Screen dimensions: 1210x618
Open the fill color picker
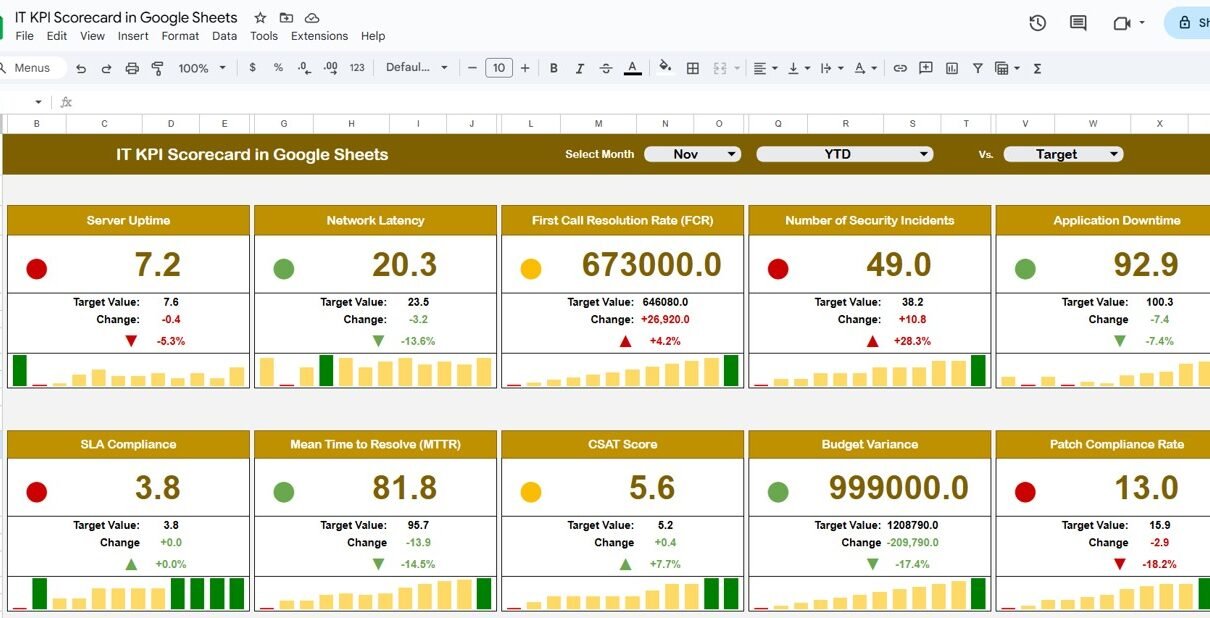coord(665,68)
